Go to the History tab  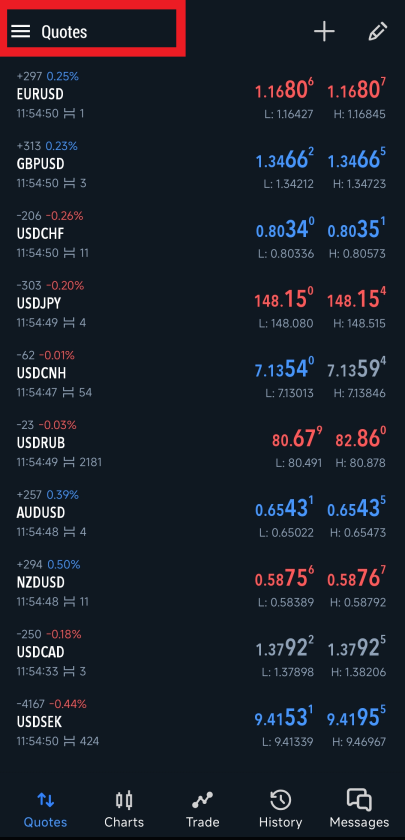point(280,810)
